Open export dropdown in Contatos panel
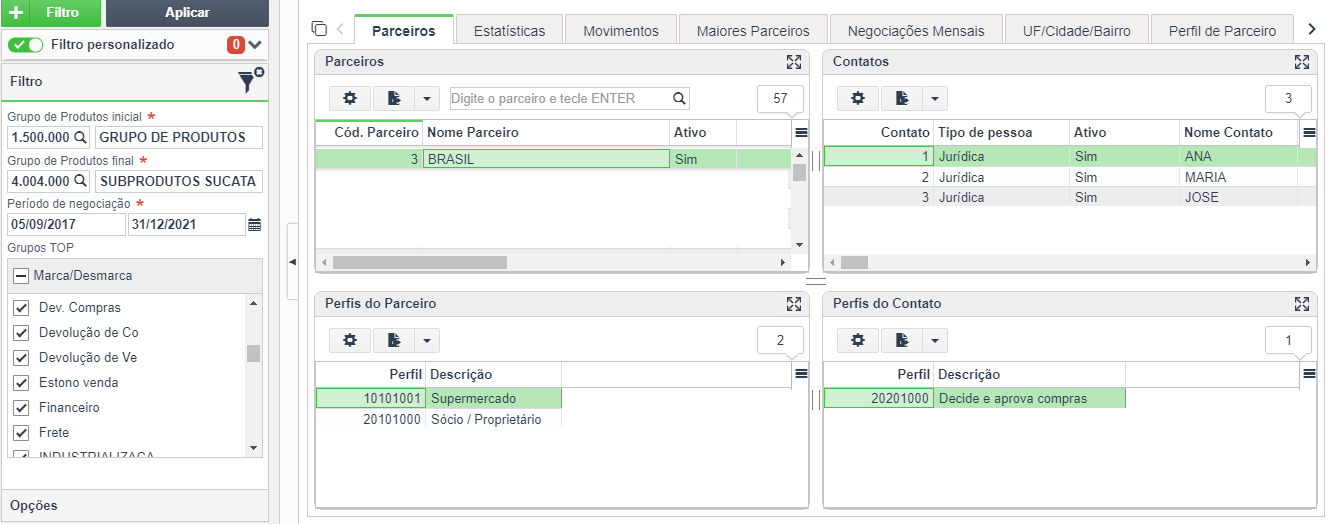Image resolution: width=1332 pixels, height=524 pixels. click(x=935, y=98)
